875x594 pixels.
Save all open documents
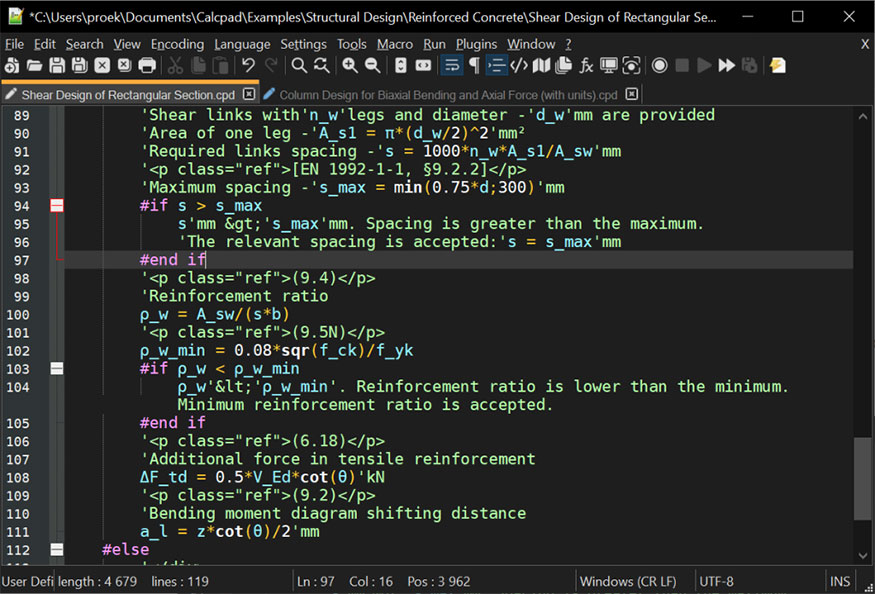(80, 65)
